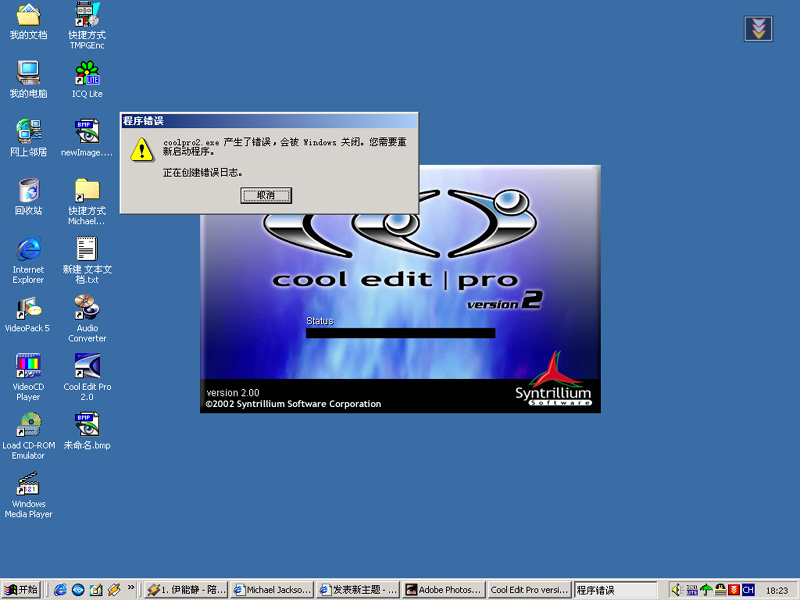Image resolution: width=800 pixels, height=600 pixels.
Task: Select the 未命名.bmp file icon
Action: point(87,431)
